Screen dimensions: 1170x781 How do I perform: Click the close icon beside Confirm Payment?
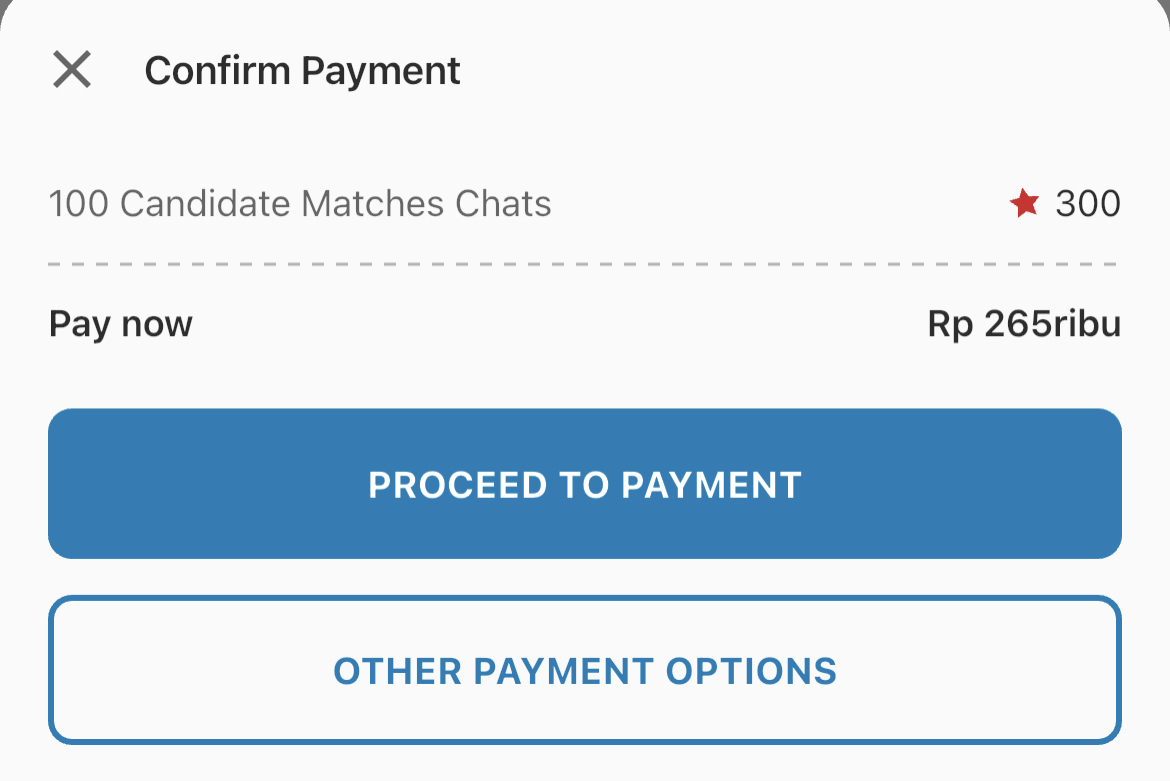pyautogui.click(x=71, y=70)
